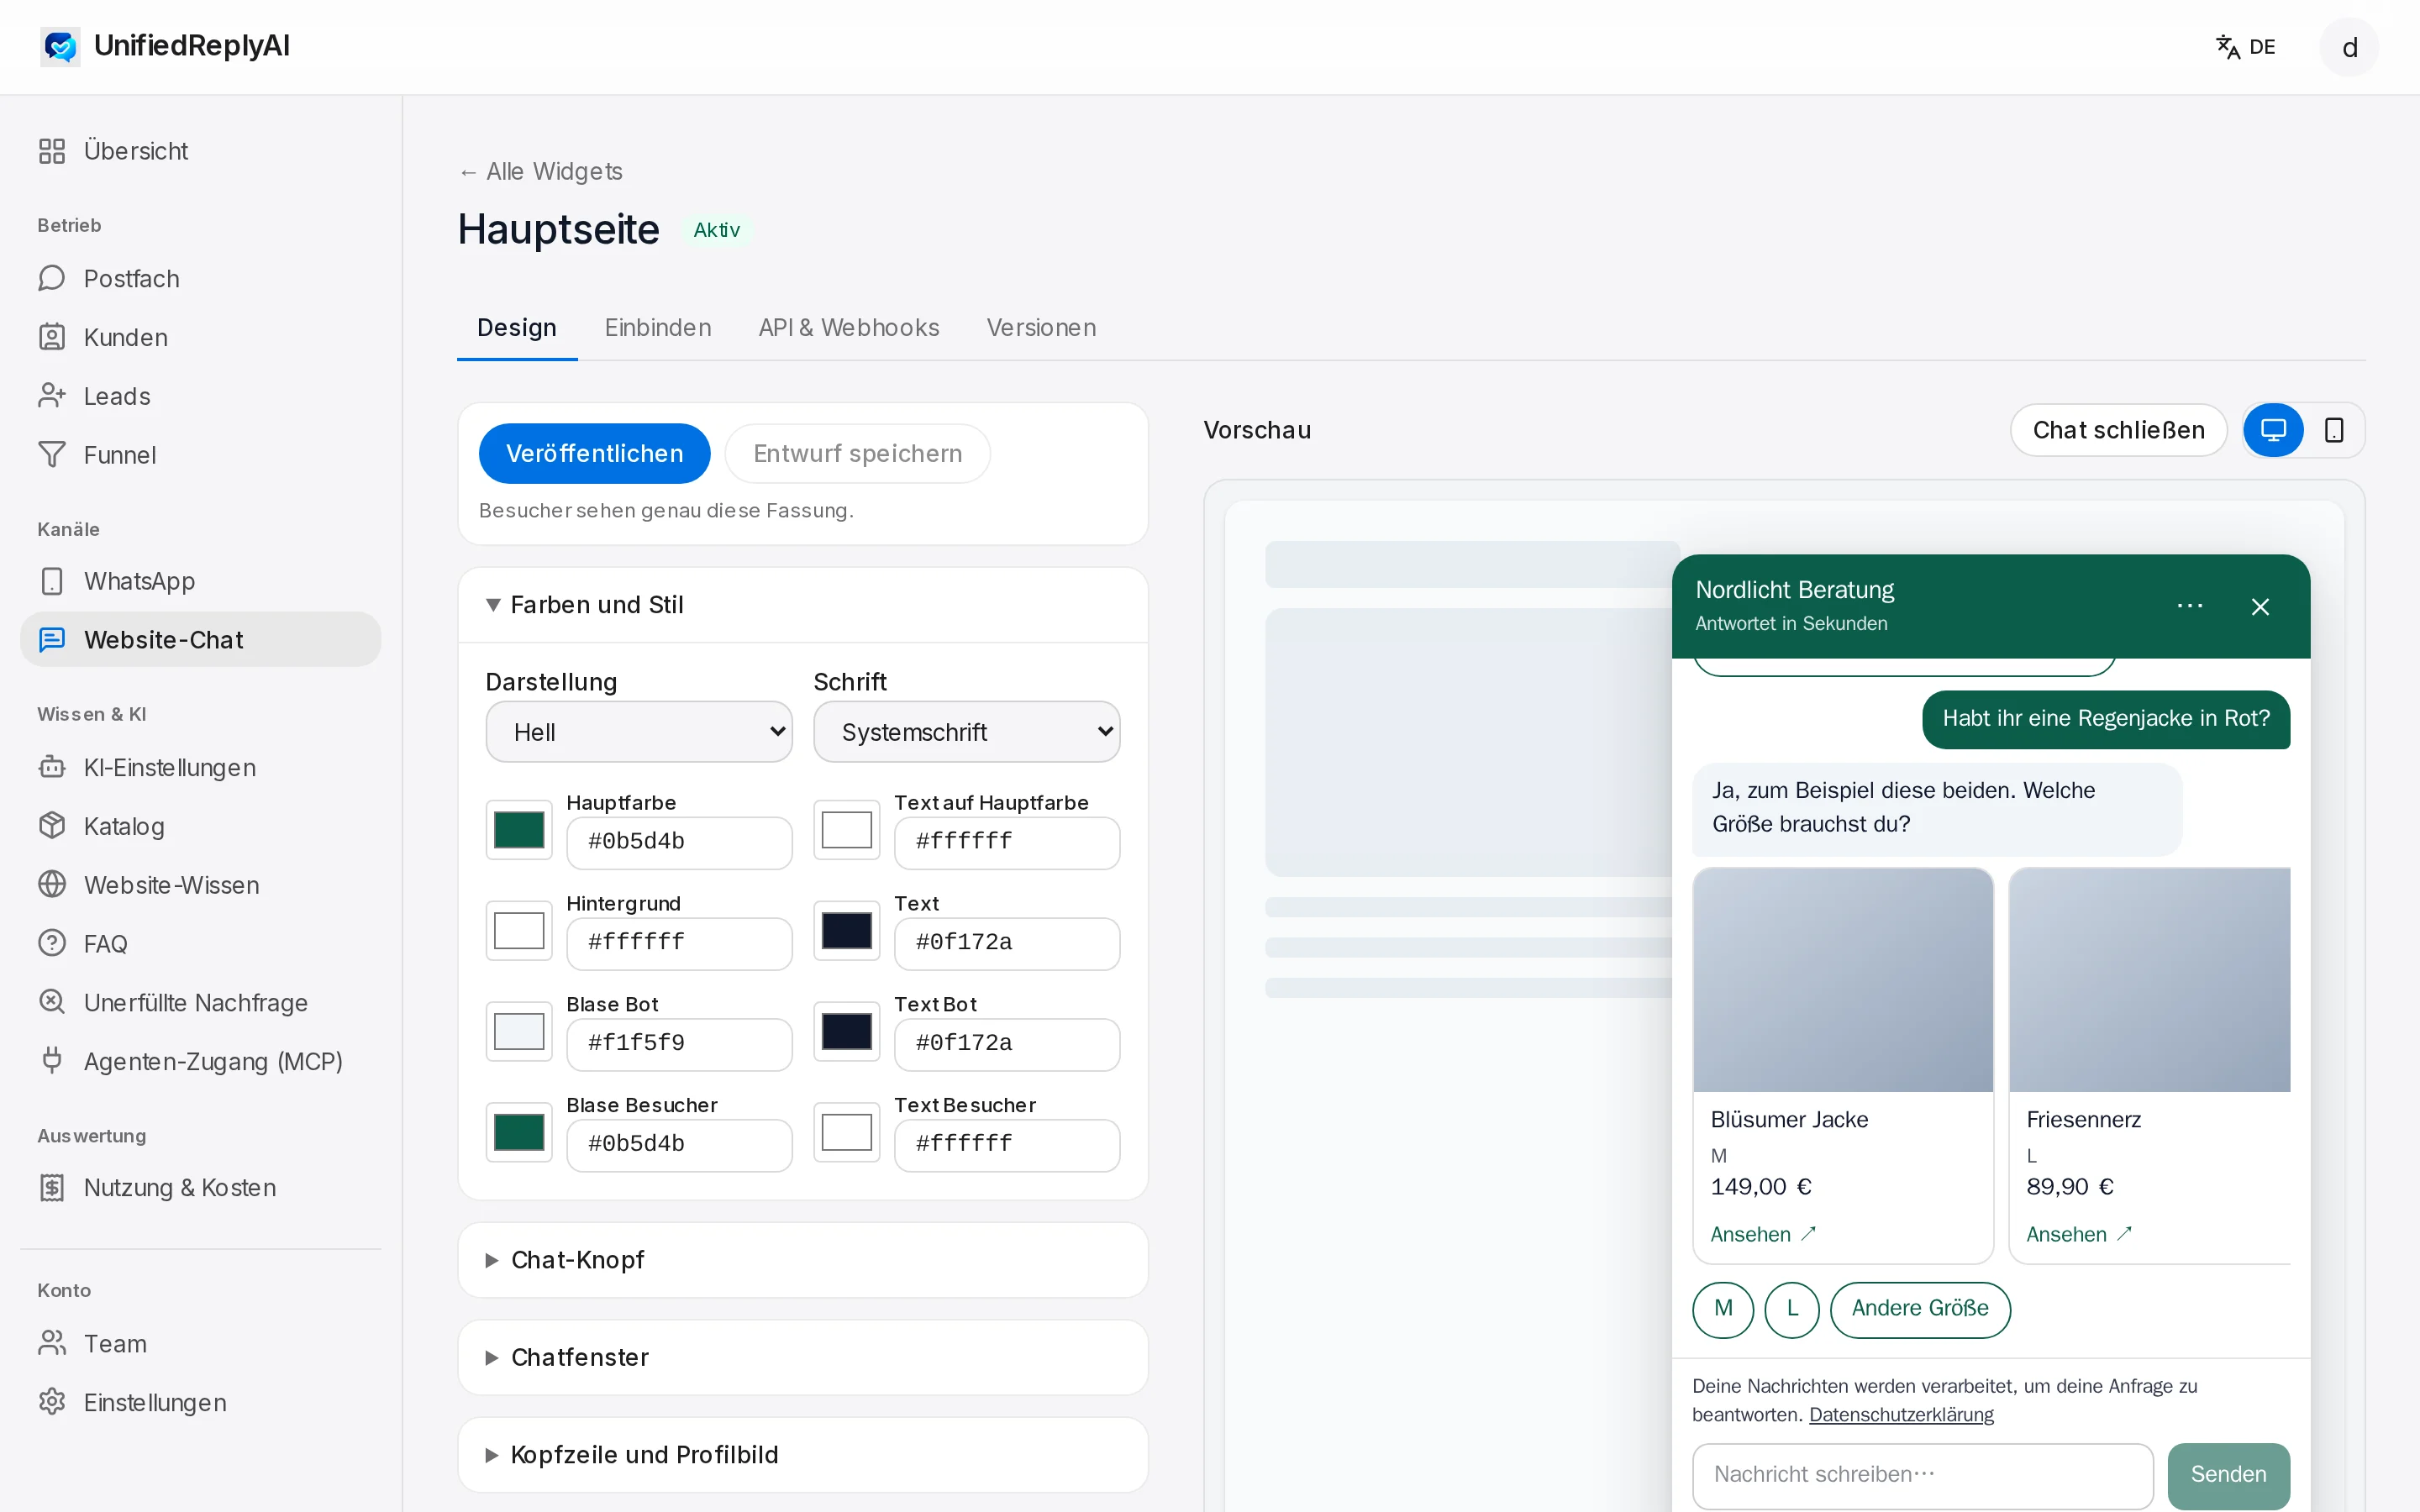This screenshot has width=2420, height=1512.
Task: Click the Chat schließen button
Action: [2118, 430]
